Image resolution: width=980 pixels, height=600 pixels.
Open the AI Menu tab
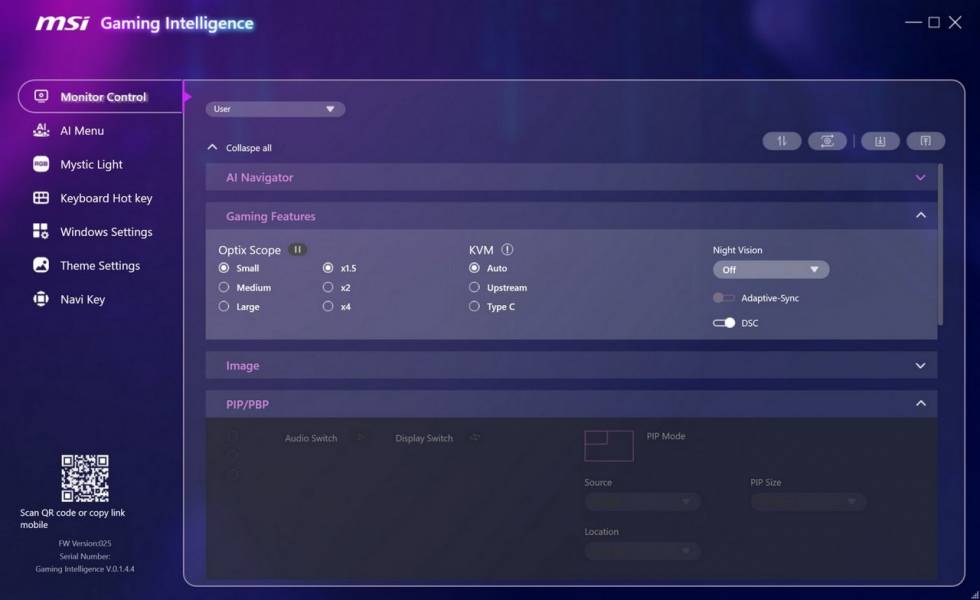(x=82, y=131)
